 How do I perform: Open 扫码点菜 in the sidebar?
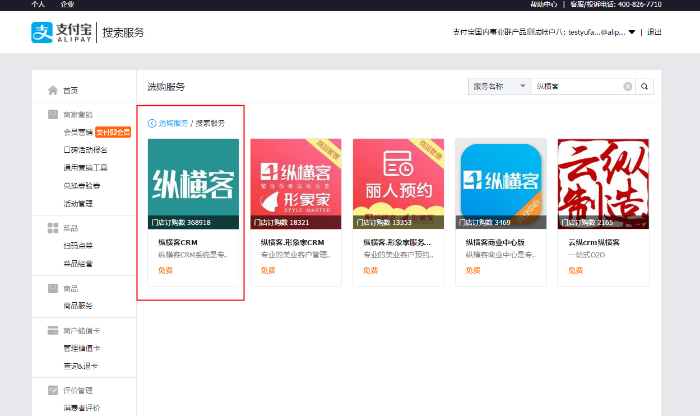(78, 245)
